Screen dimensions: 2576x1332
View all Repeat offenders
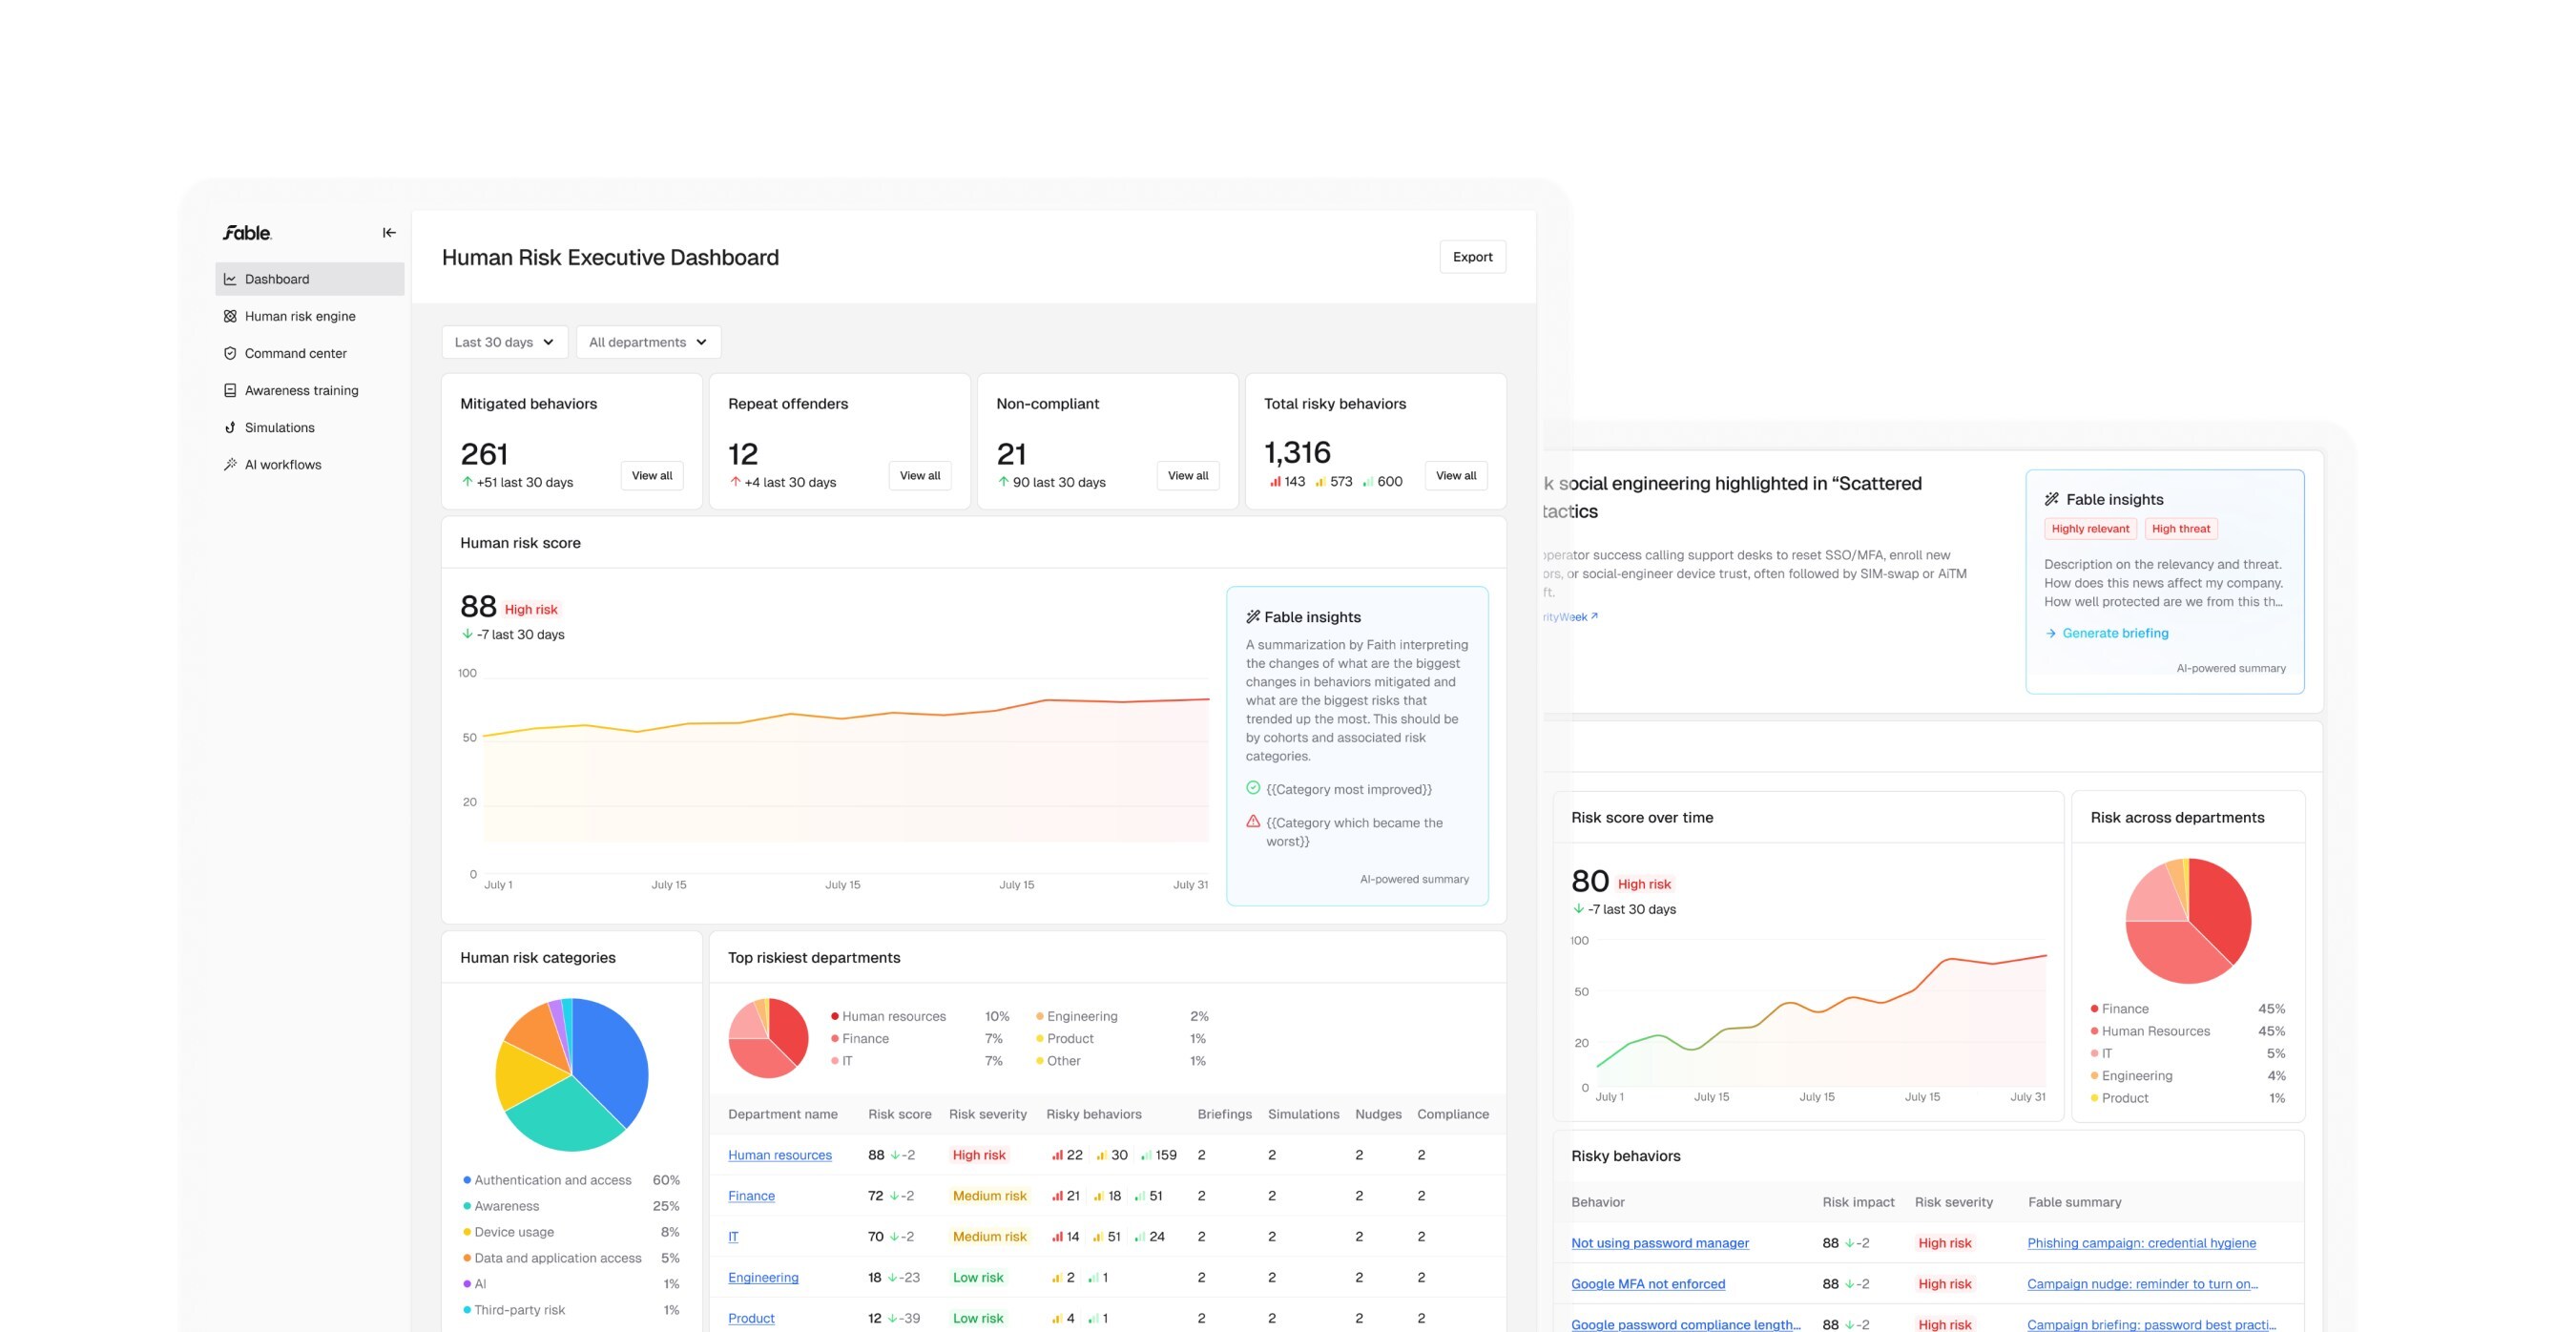tap(919, 476)
